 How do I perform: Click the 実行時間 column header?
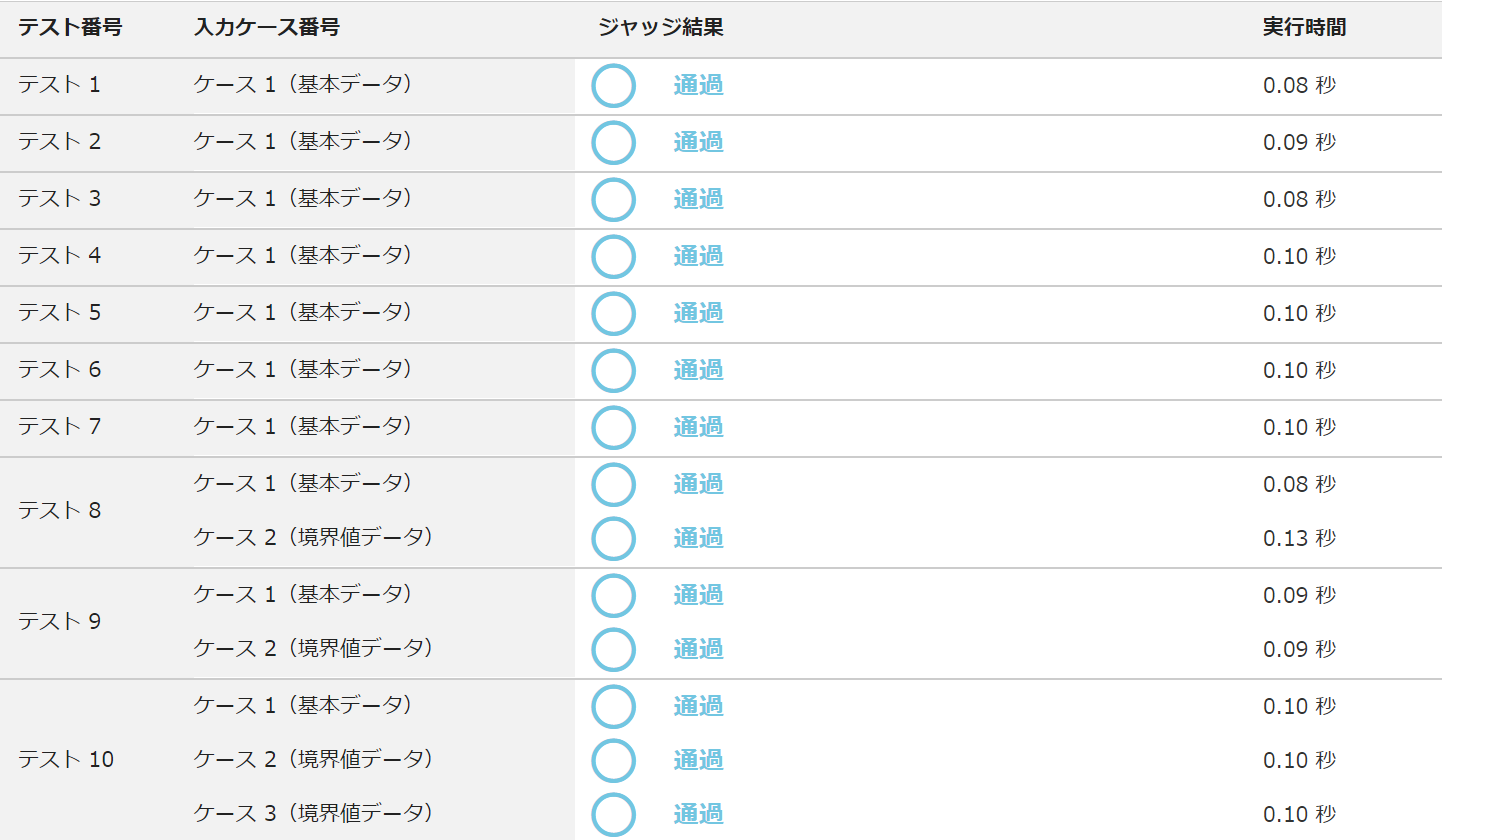[x=1304, y=28]
